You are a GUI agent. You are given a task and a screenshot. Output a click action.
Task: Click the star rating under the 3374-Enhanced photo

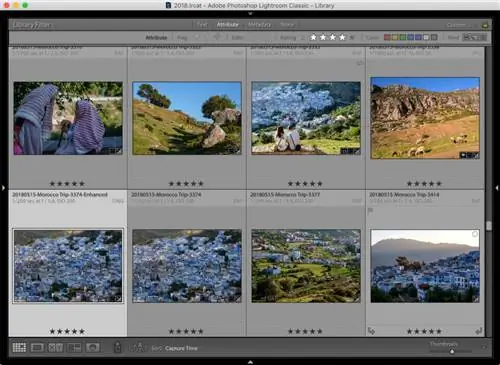67,331
